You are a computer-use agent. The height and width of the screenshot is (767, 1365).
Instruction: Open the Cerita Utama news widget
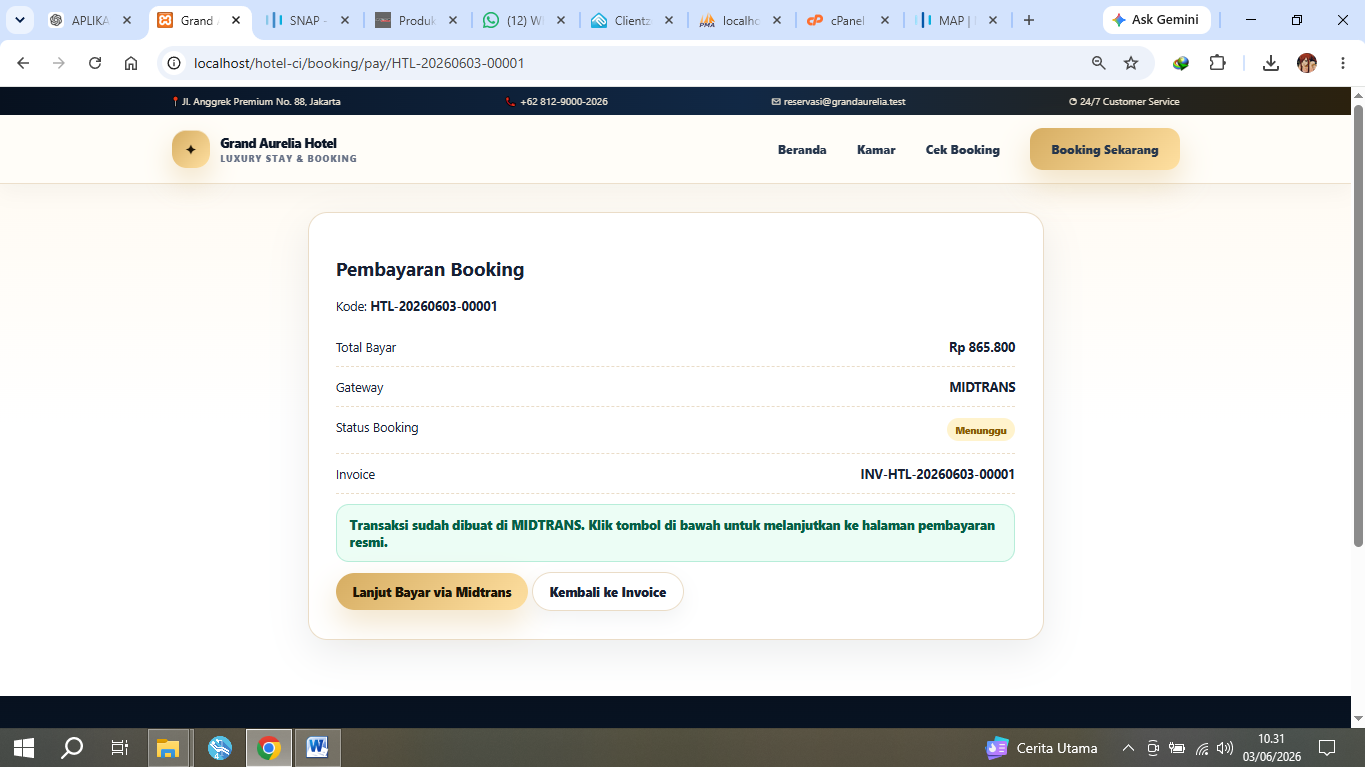(x=1041, y=748)
